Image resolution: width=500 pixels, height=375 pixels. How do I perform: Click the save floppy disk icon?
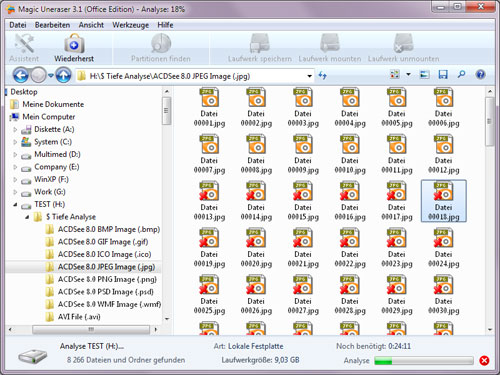click(443, 75)
